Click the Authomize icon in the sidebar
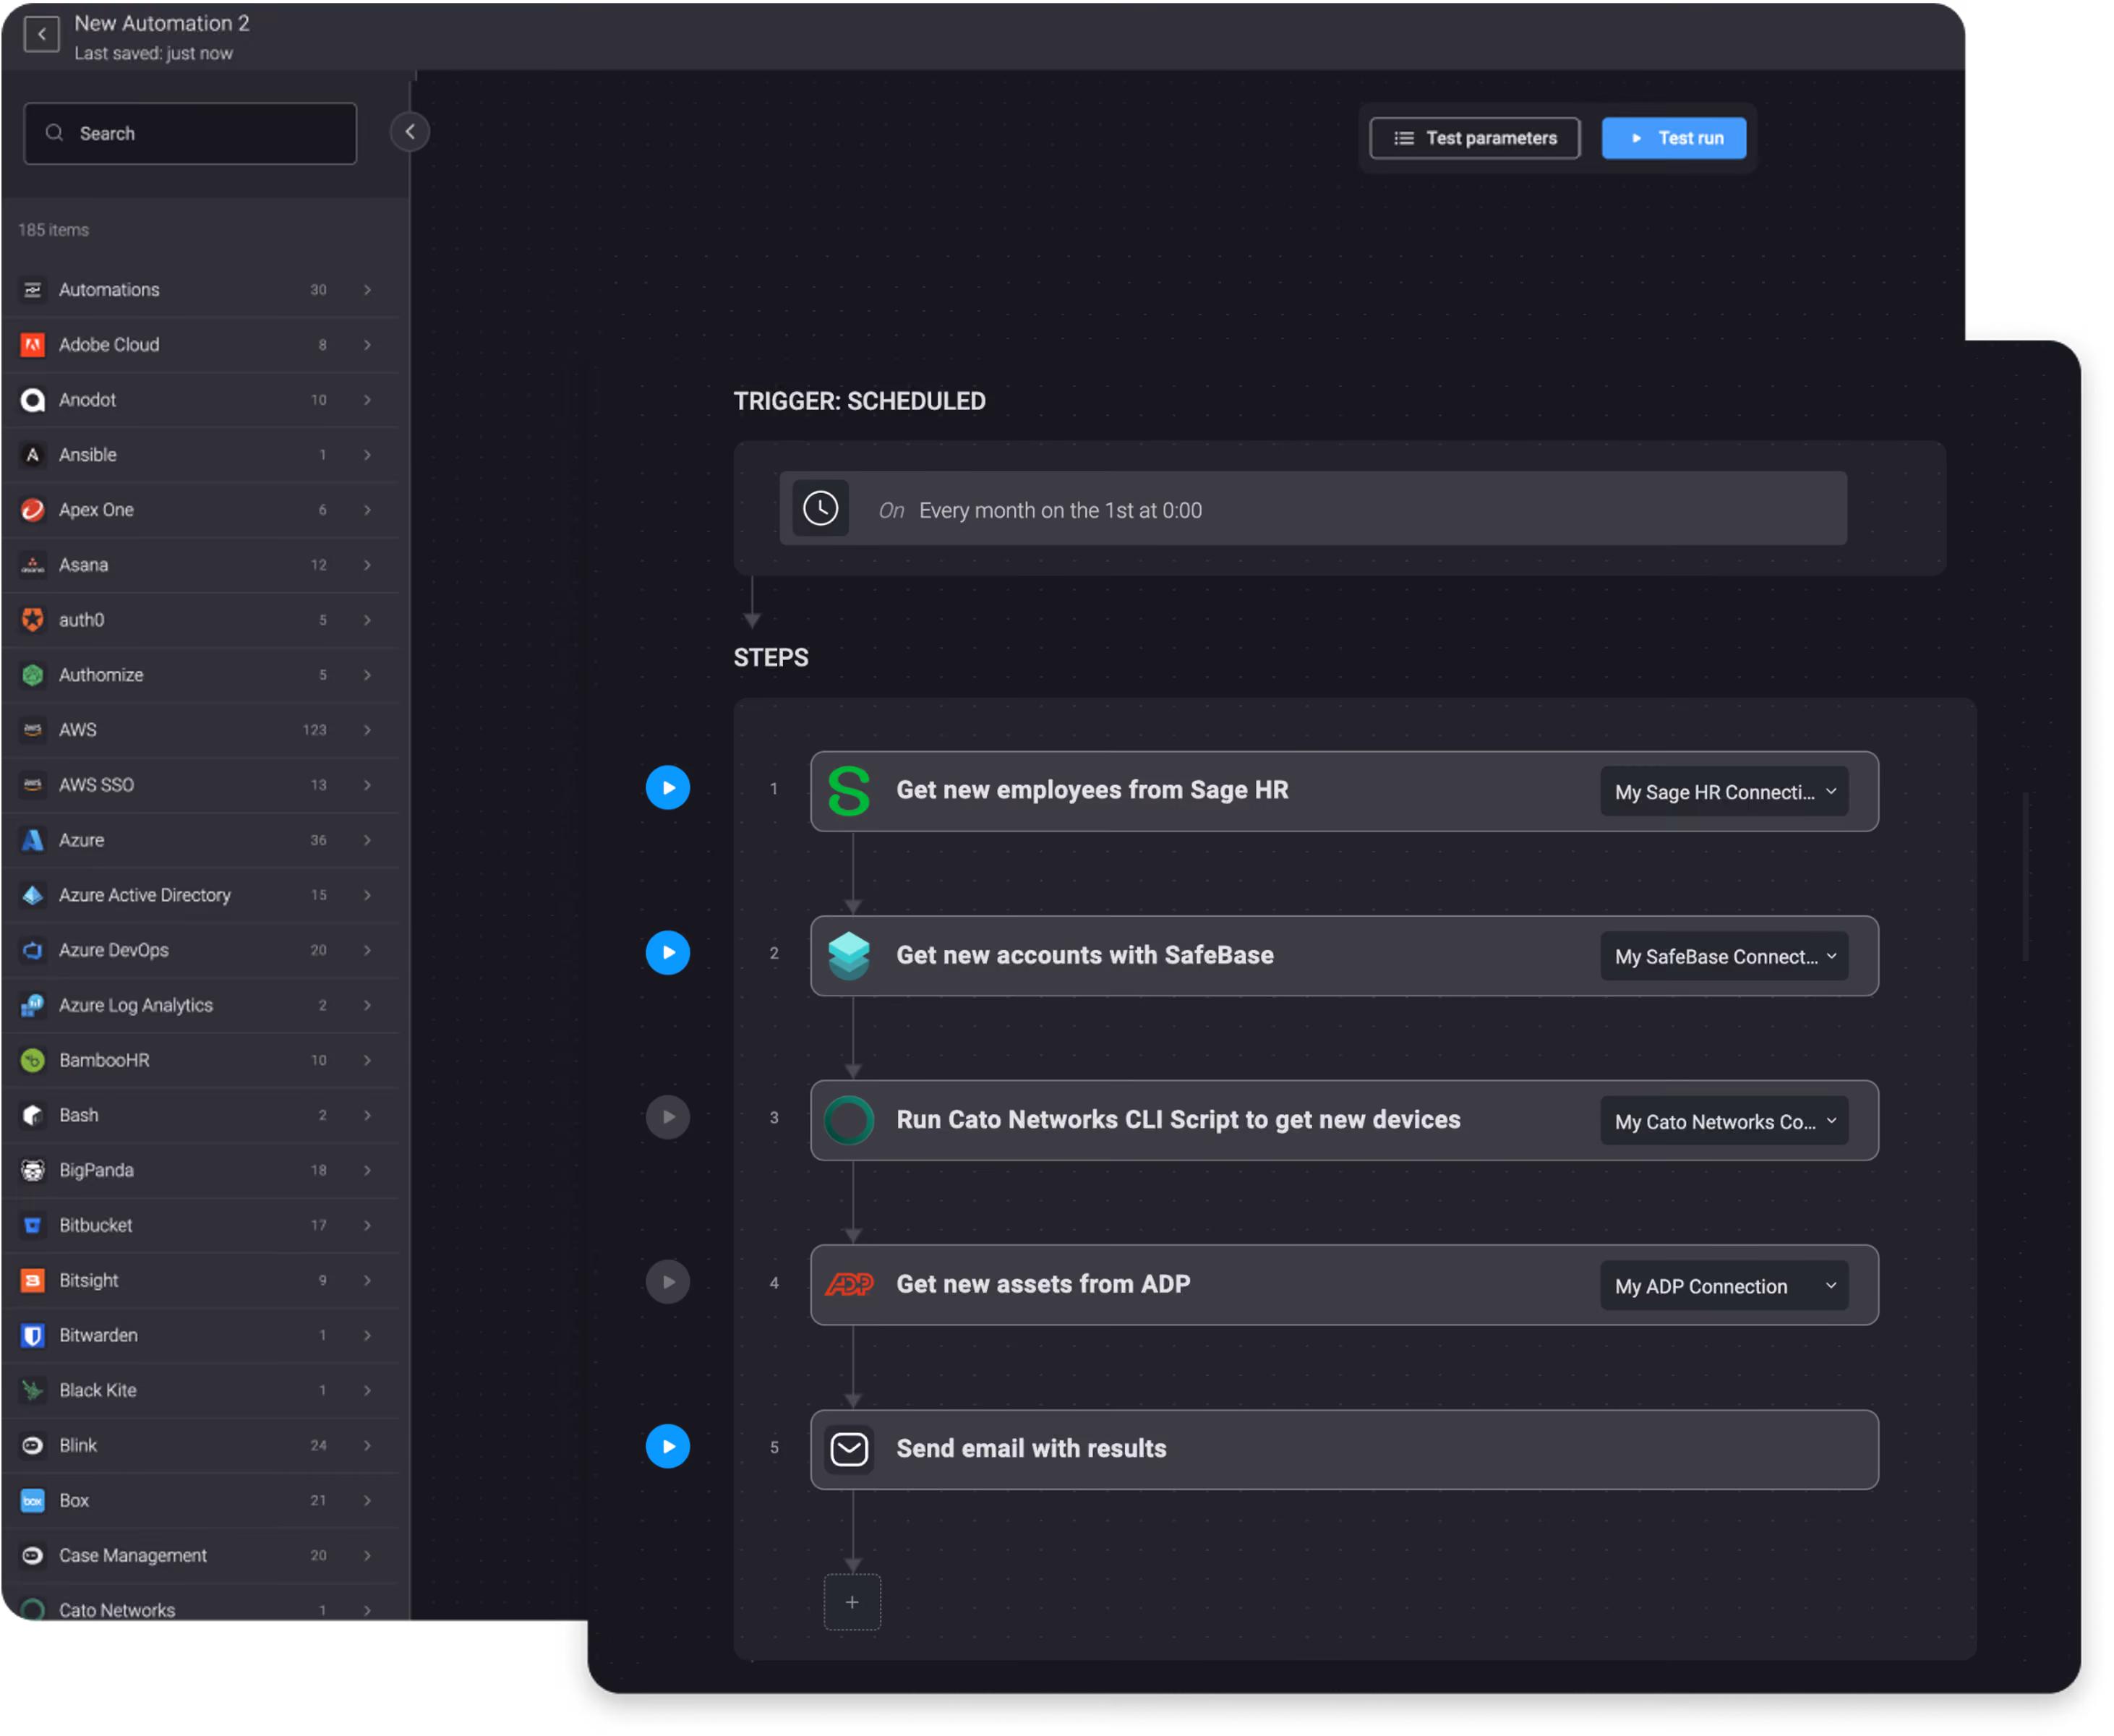 coord(33,675)
